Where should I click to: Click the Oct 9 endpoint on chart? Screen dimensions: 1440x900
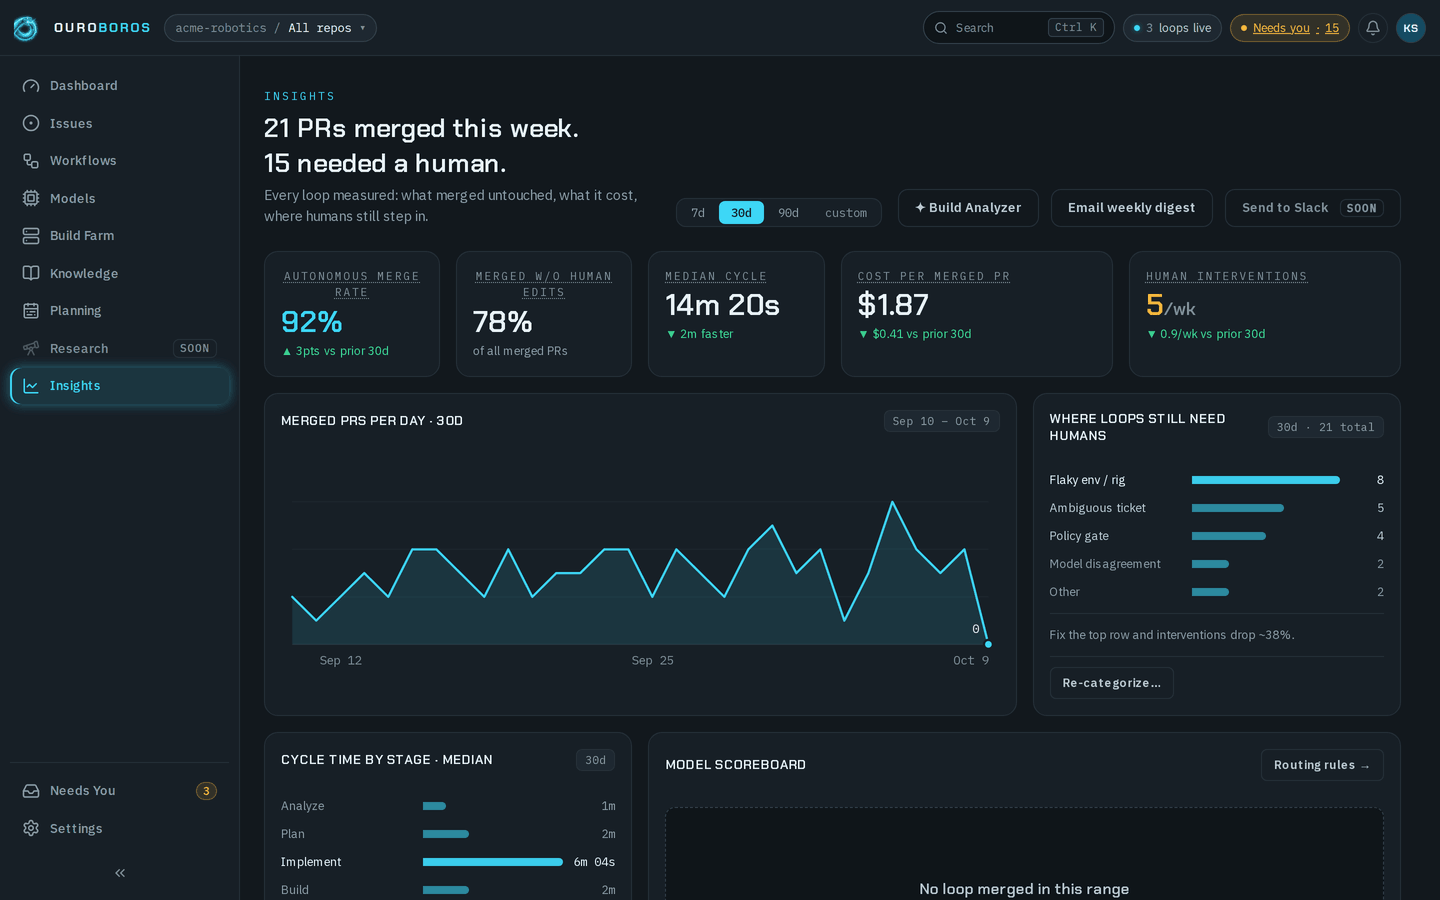tap(988, 644)
